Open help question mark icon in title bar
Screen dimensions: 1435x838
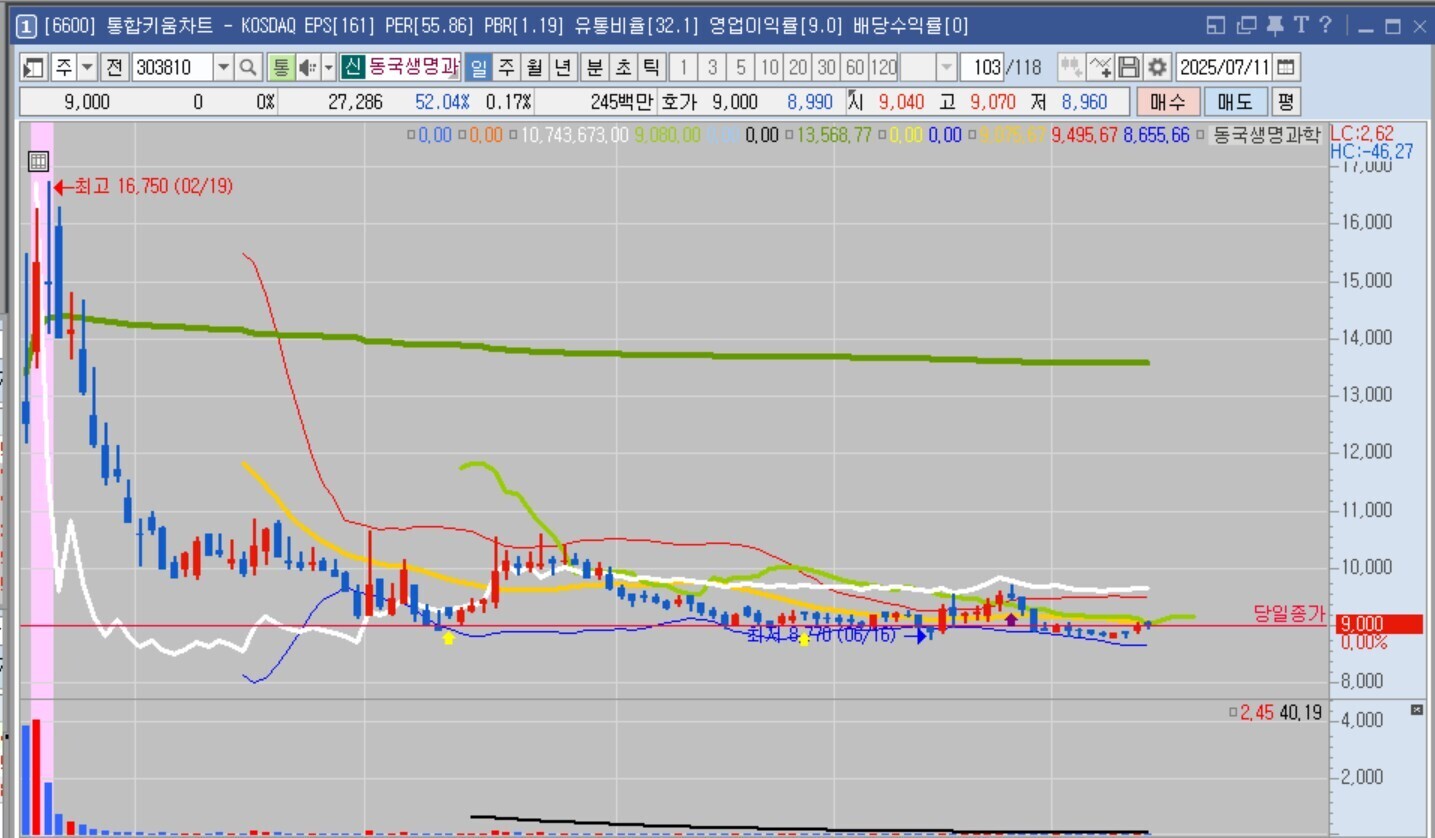[x=1325, y=26]
